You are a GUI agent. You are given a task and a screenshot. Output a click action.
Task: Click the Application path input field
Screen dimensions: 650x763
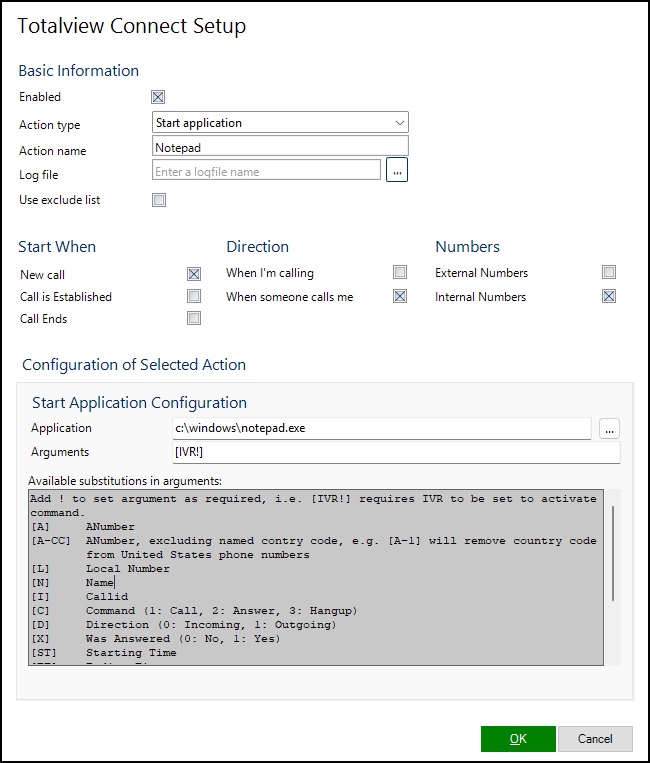382,428
